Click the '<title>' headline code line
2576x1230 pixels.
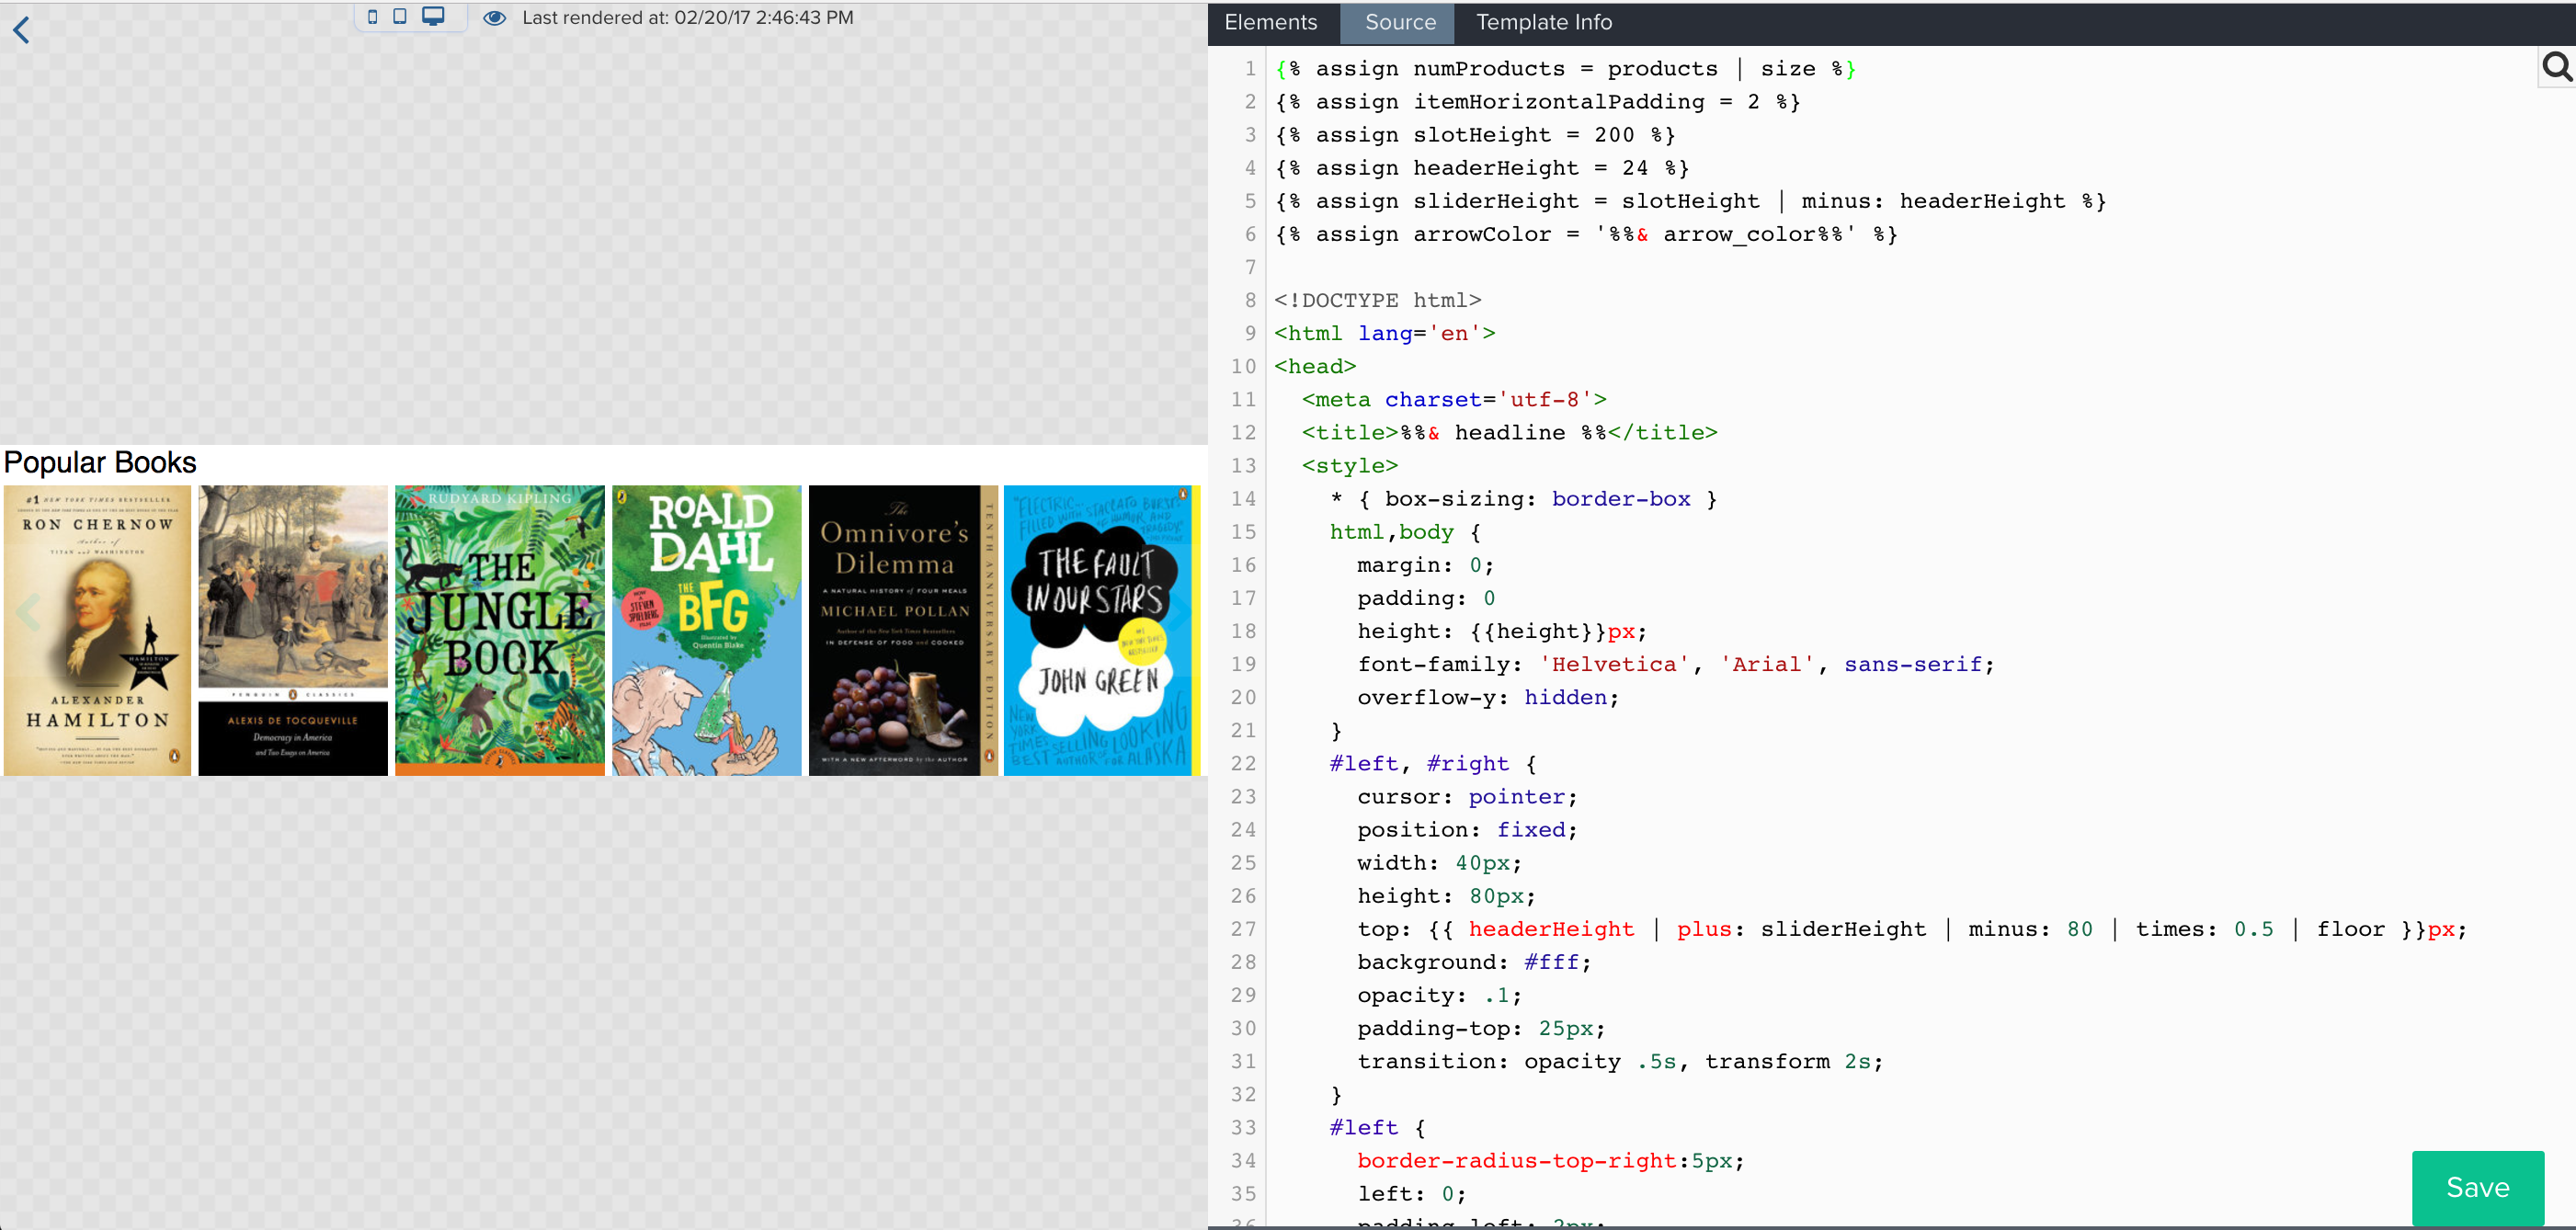pyautogui.click(x=1509, y=432)
